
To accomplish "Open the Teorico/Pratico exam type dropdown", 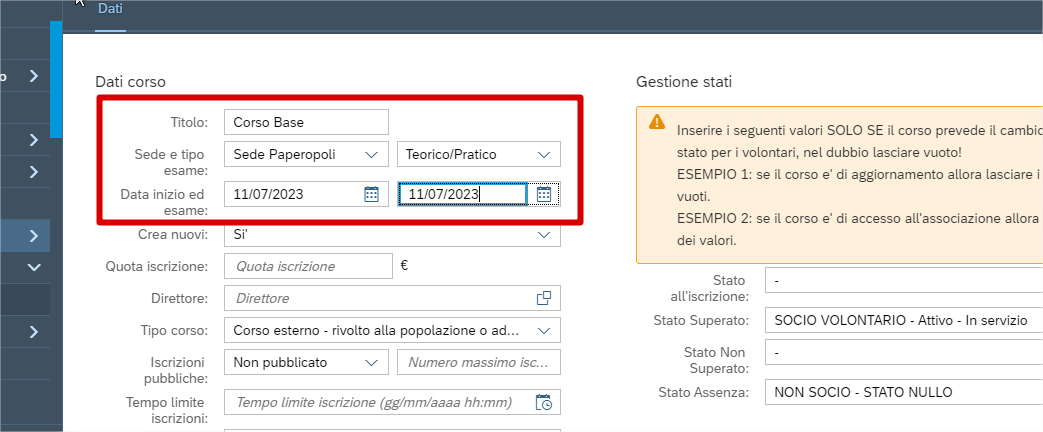I will pos(544,154).
